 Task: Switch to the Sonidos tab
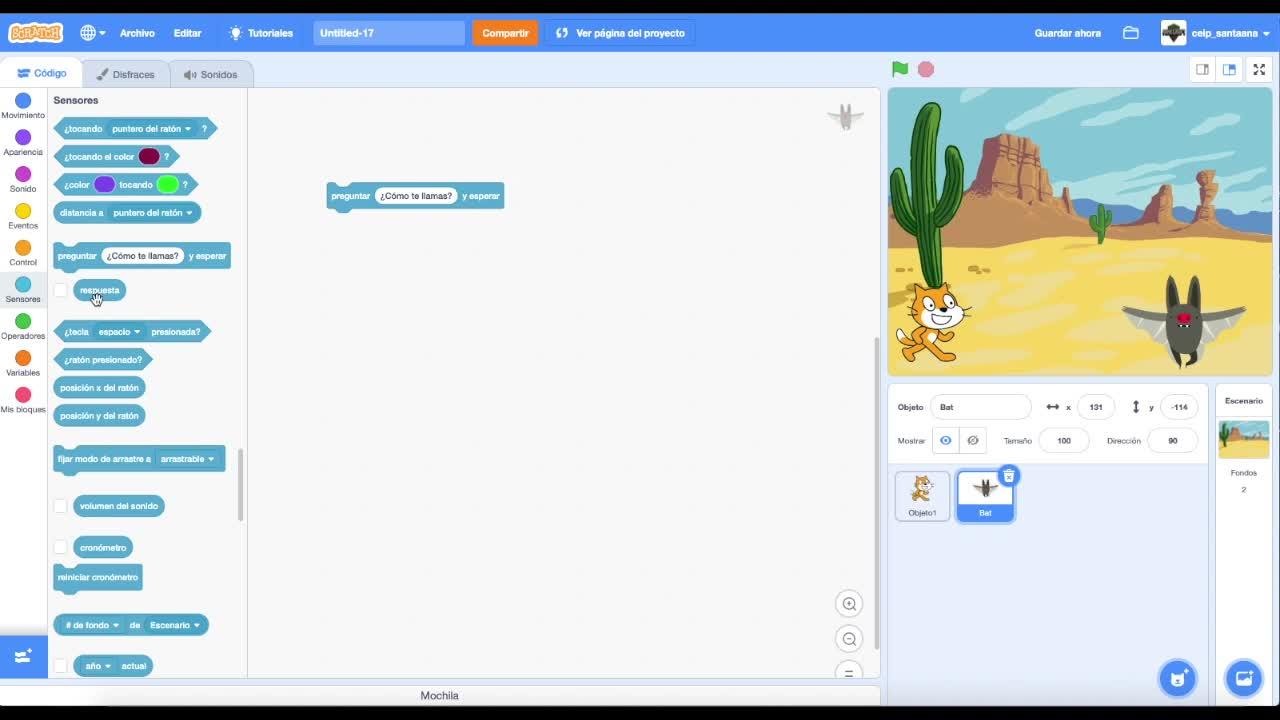point(210,74)
